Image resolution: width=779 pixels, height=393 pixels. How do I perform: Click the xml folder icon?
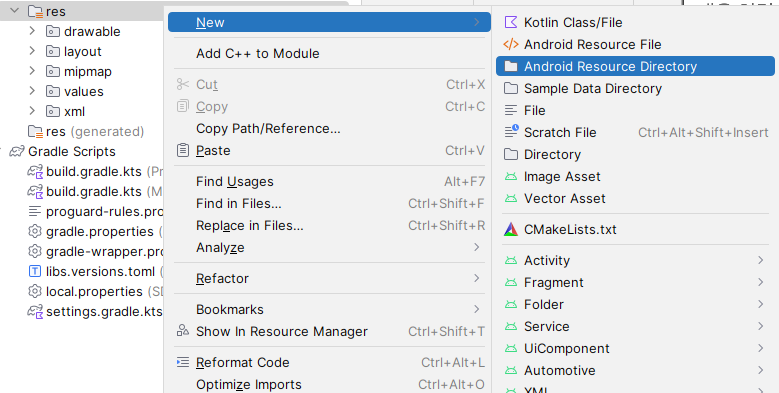53,111
